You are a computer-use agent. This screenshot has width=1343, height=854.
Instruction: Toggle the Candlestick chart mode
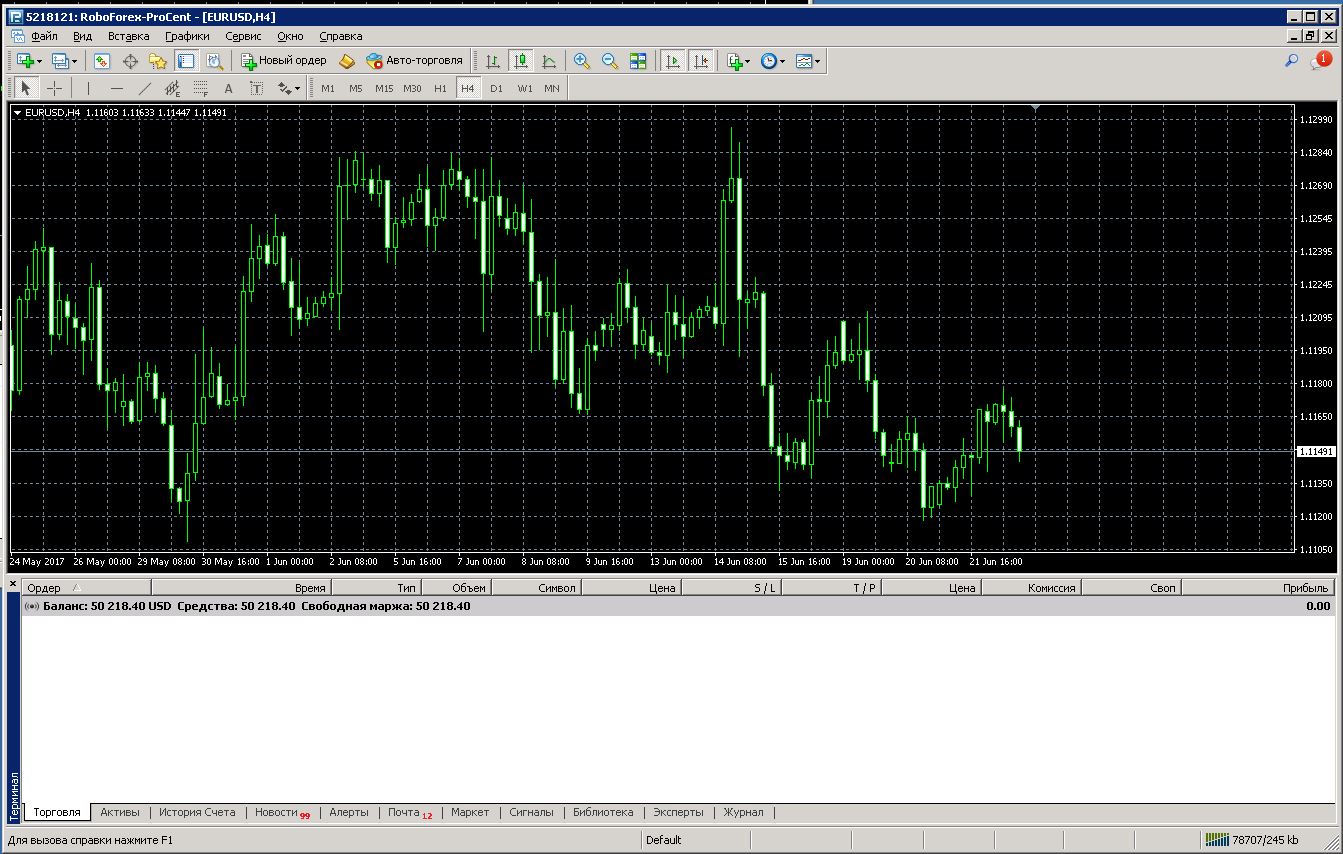coord(520,61)
